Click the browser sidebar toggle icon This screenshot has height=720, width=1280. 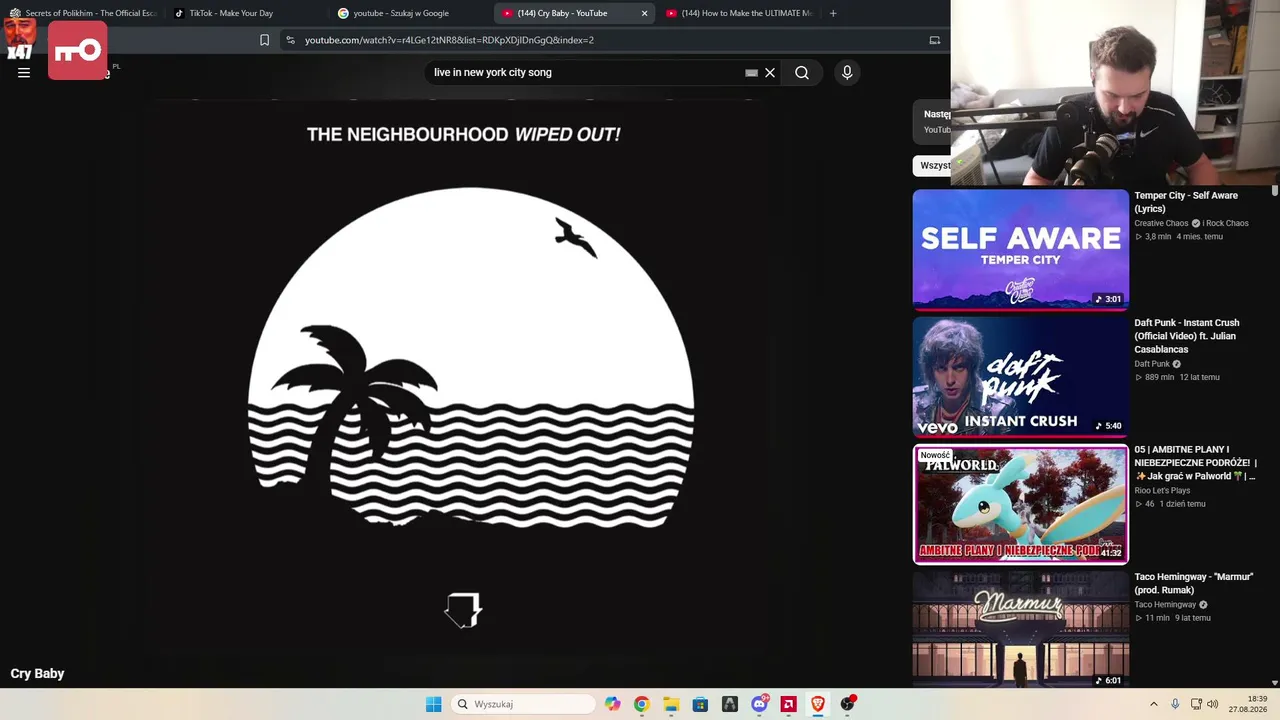[935, 40]
